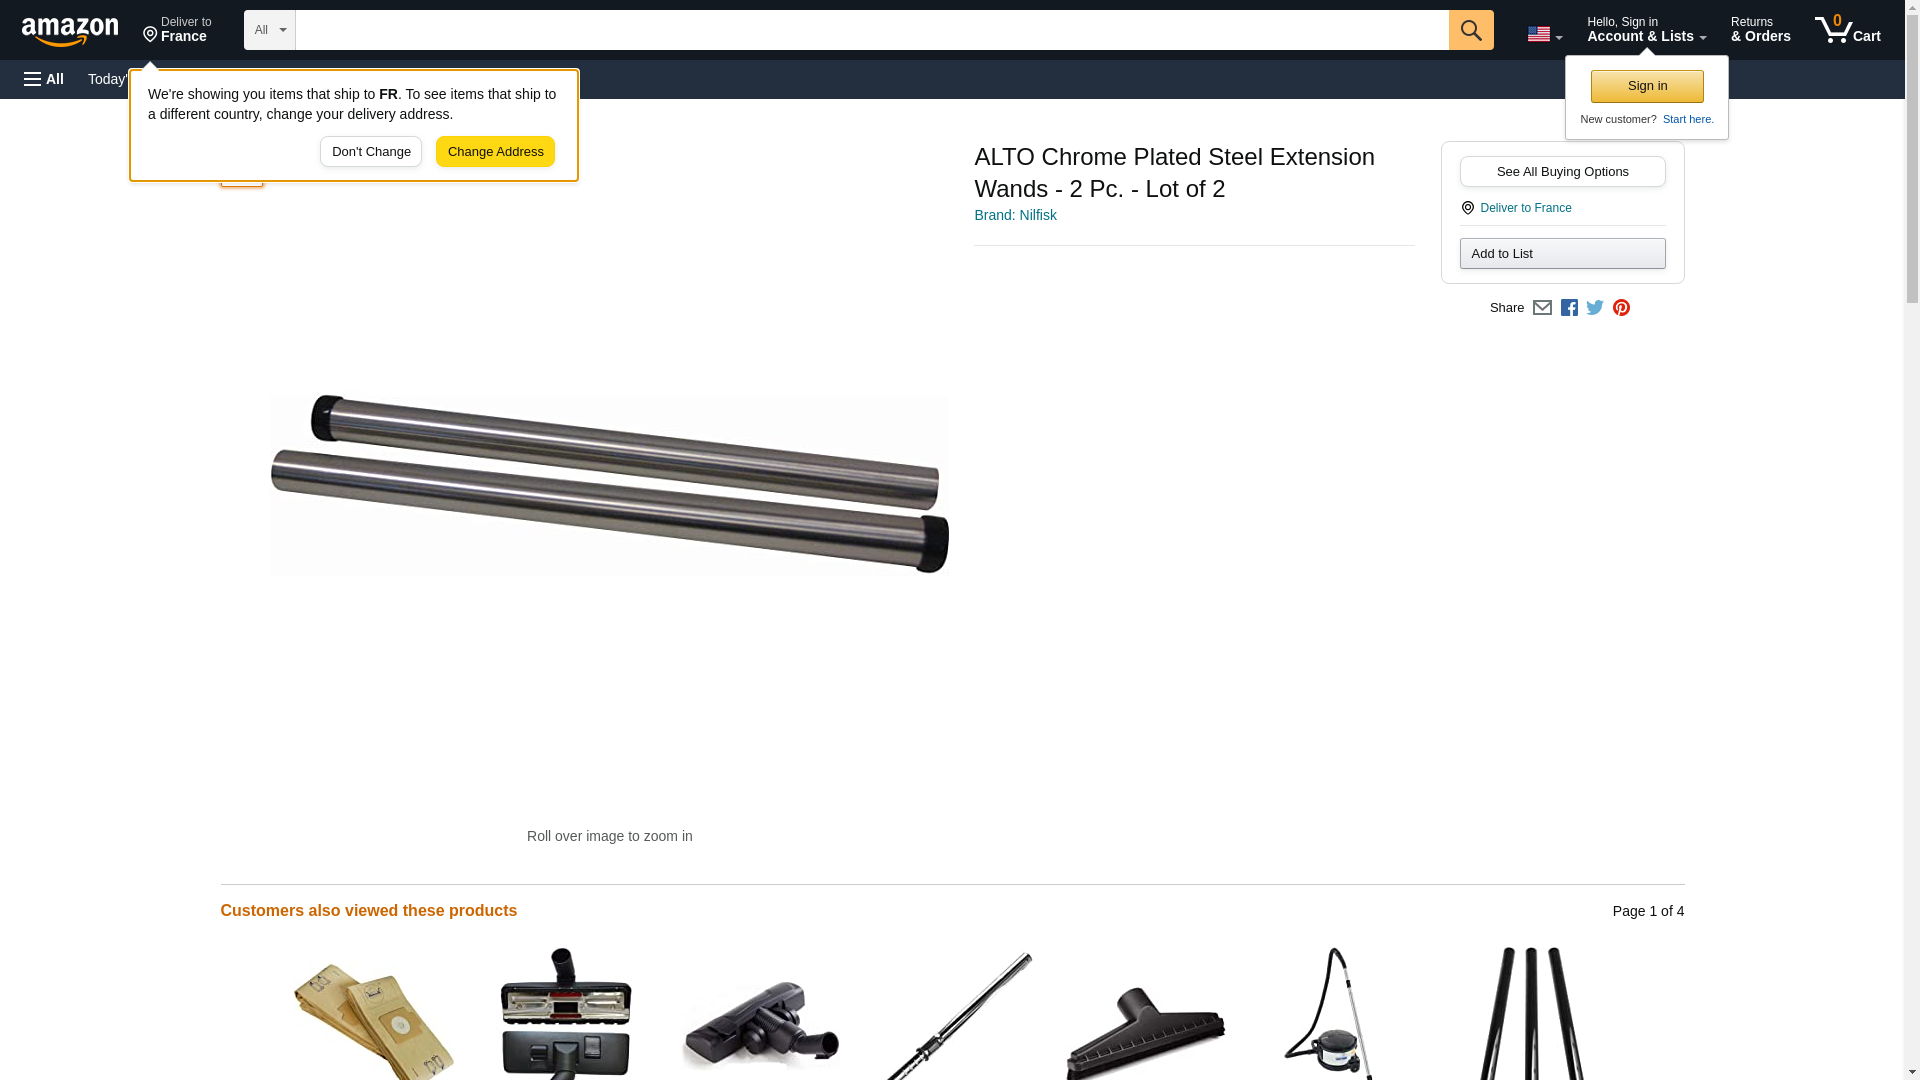
Task: Share product on Pinterest
Action: [1621, 308]
